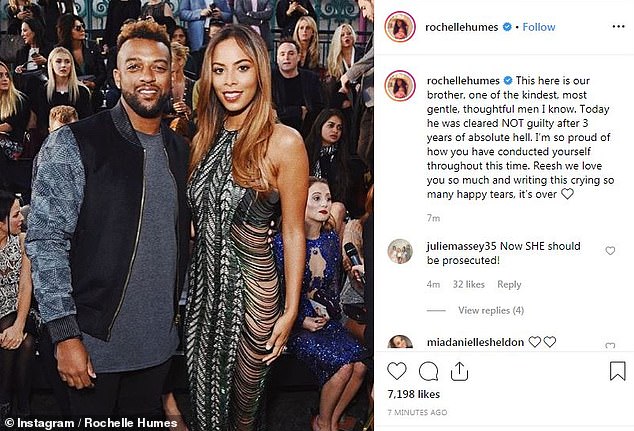Like miadaniellesheldon's comment heart

coord(610,345)
